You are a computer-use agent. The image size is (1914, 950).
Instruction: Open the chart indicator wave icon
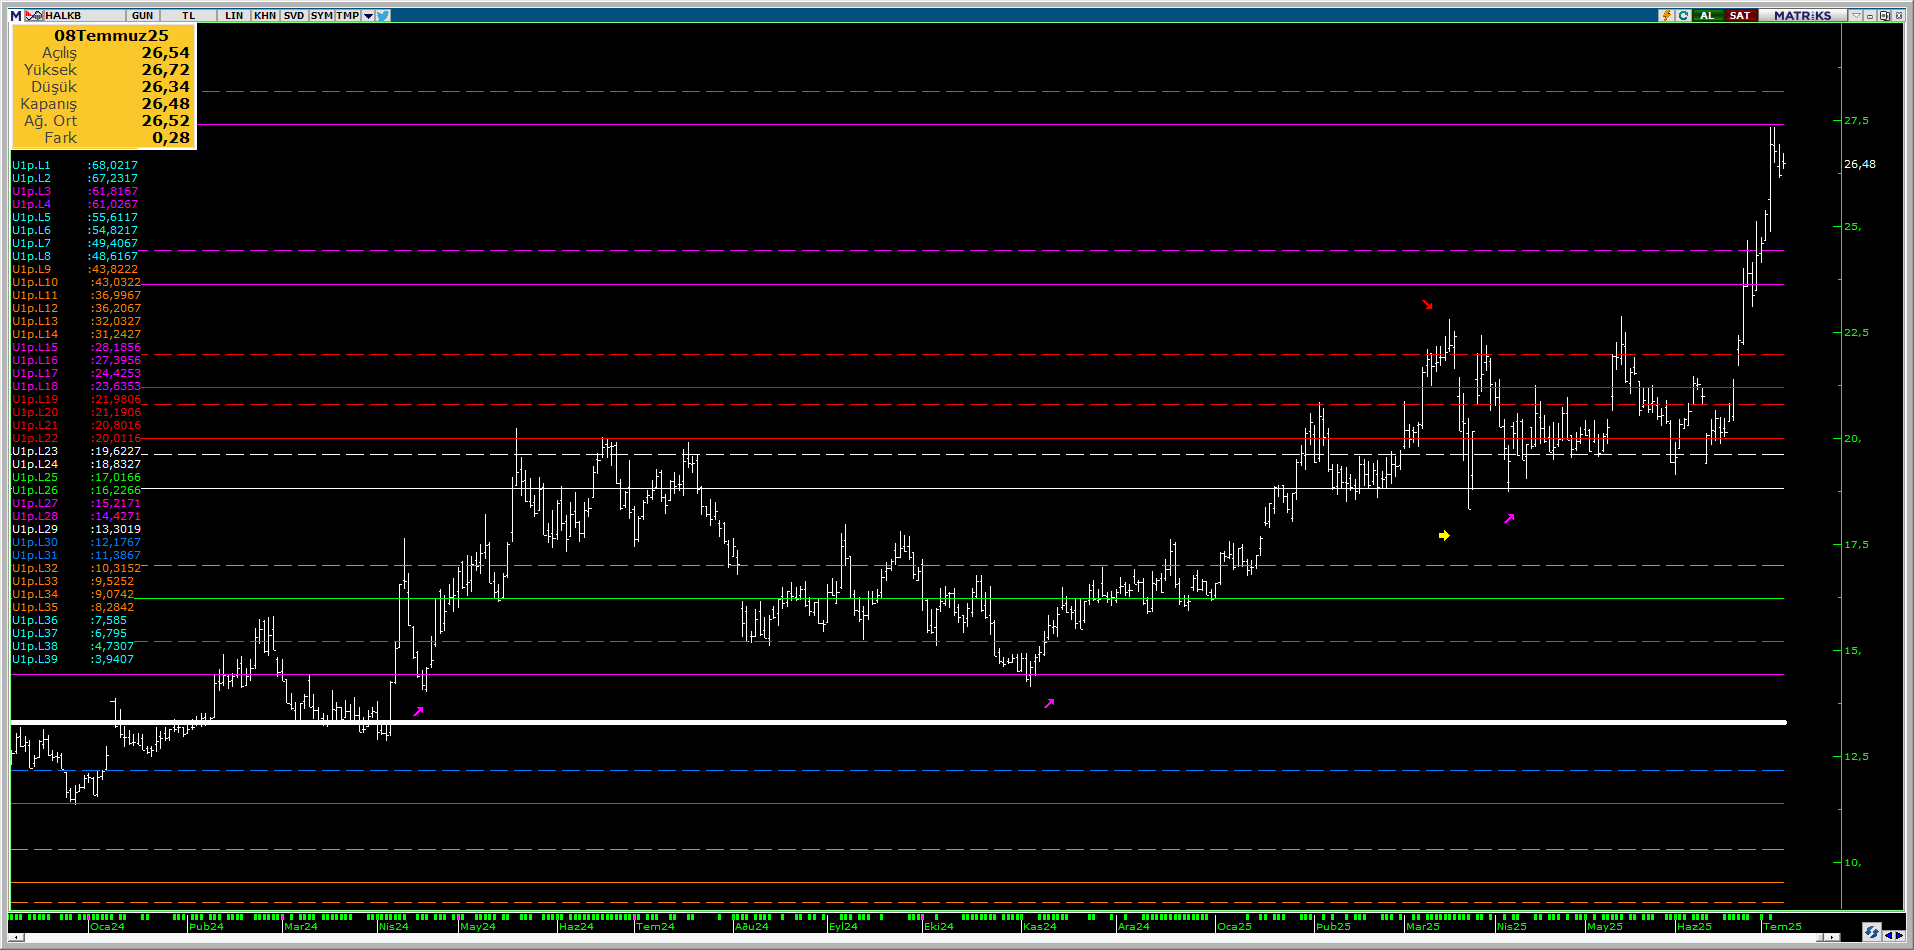pyautogui.click(x=34, y=15)
